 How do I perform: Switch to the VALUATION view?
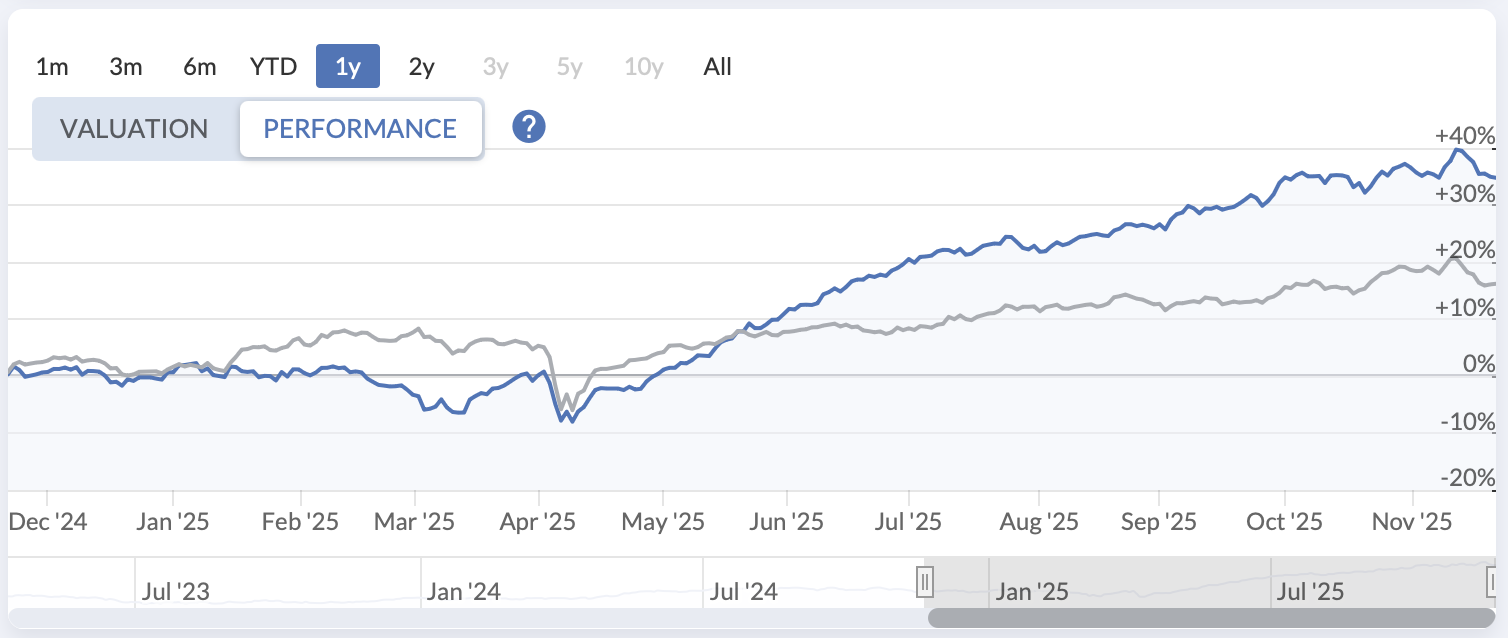coord(134,129)
